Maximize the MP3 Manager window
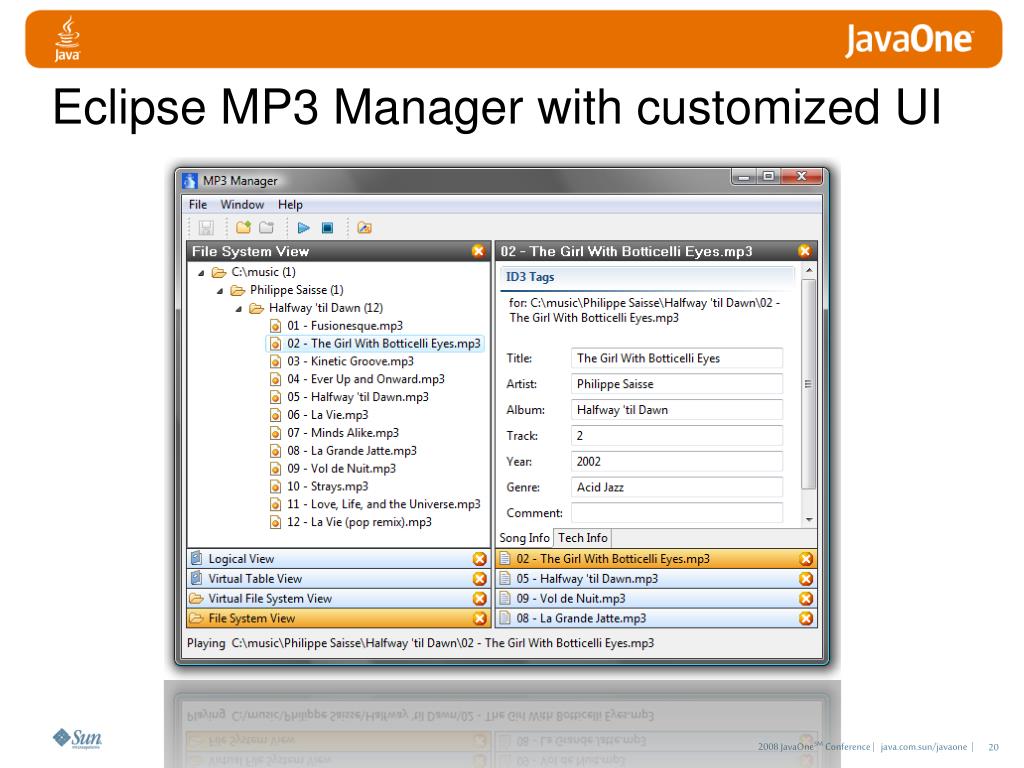The width and height of the screenshot is (1024, 768). (x=769, y=176)
